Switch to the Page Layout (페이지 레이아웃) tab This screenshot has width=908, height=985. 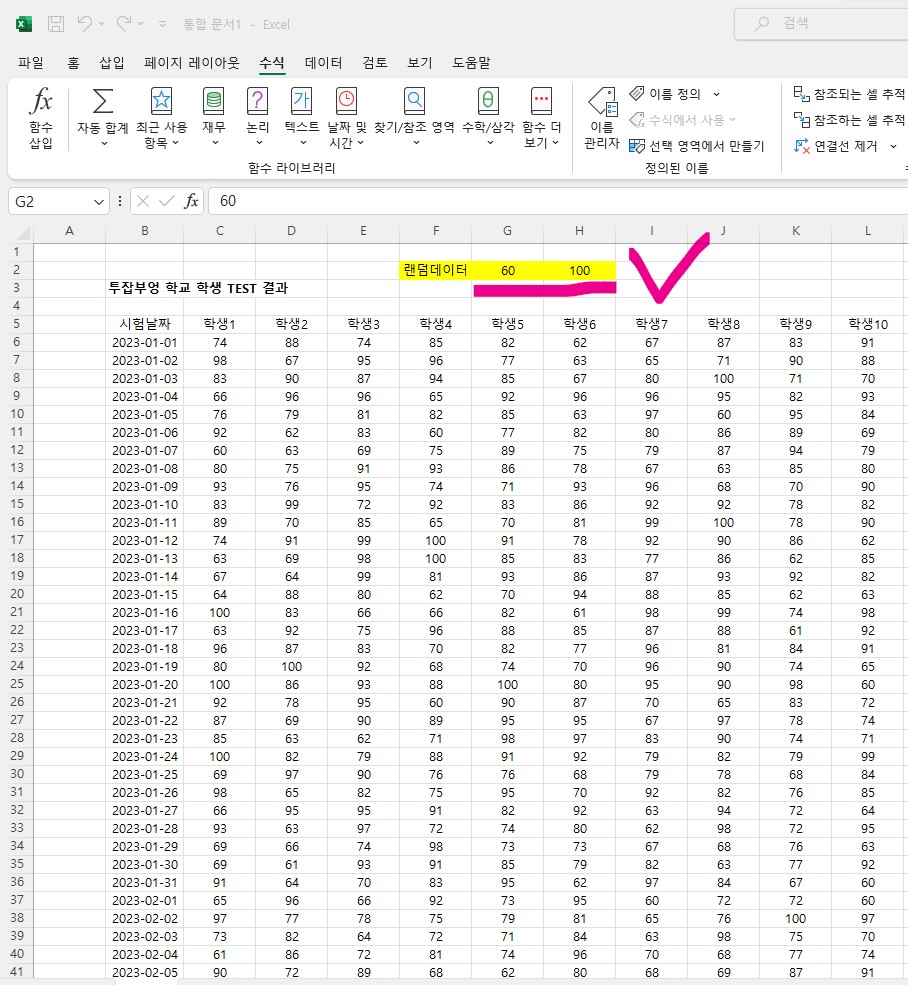click(192, 62)
